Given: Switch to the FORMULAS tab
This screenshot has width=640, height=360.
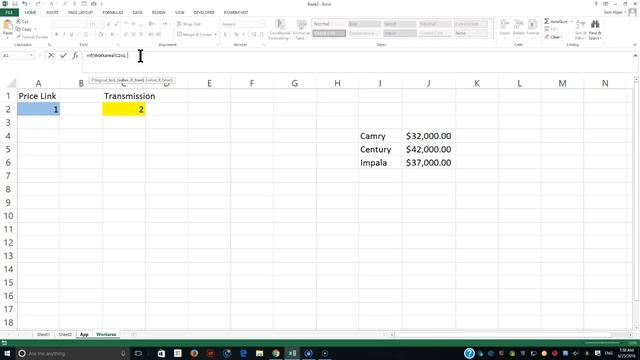Looking at the screenshot, I should (113, 12).
